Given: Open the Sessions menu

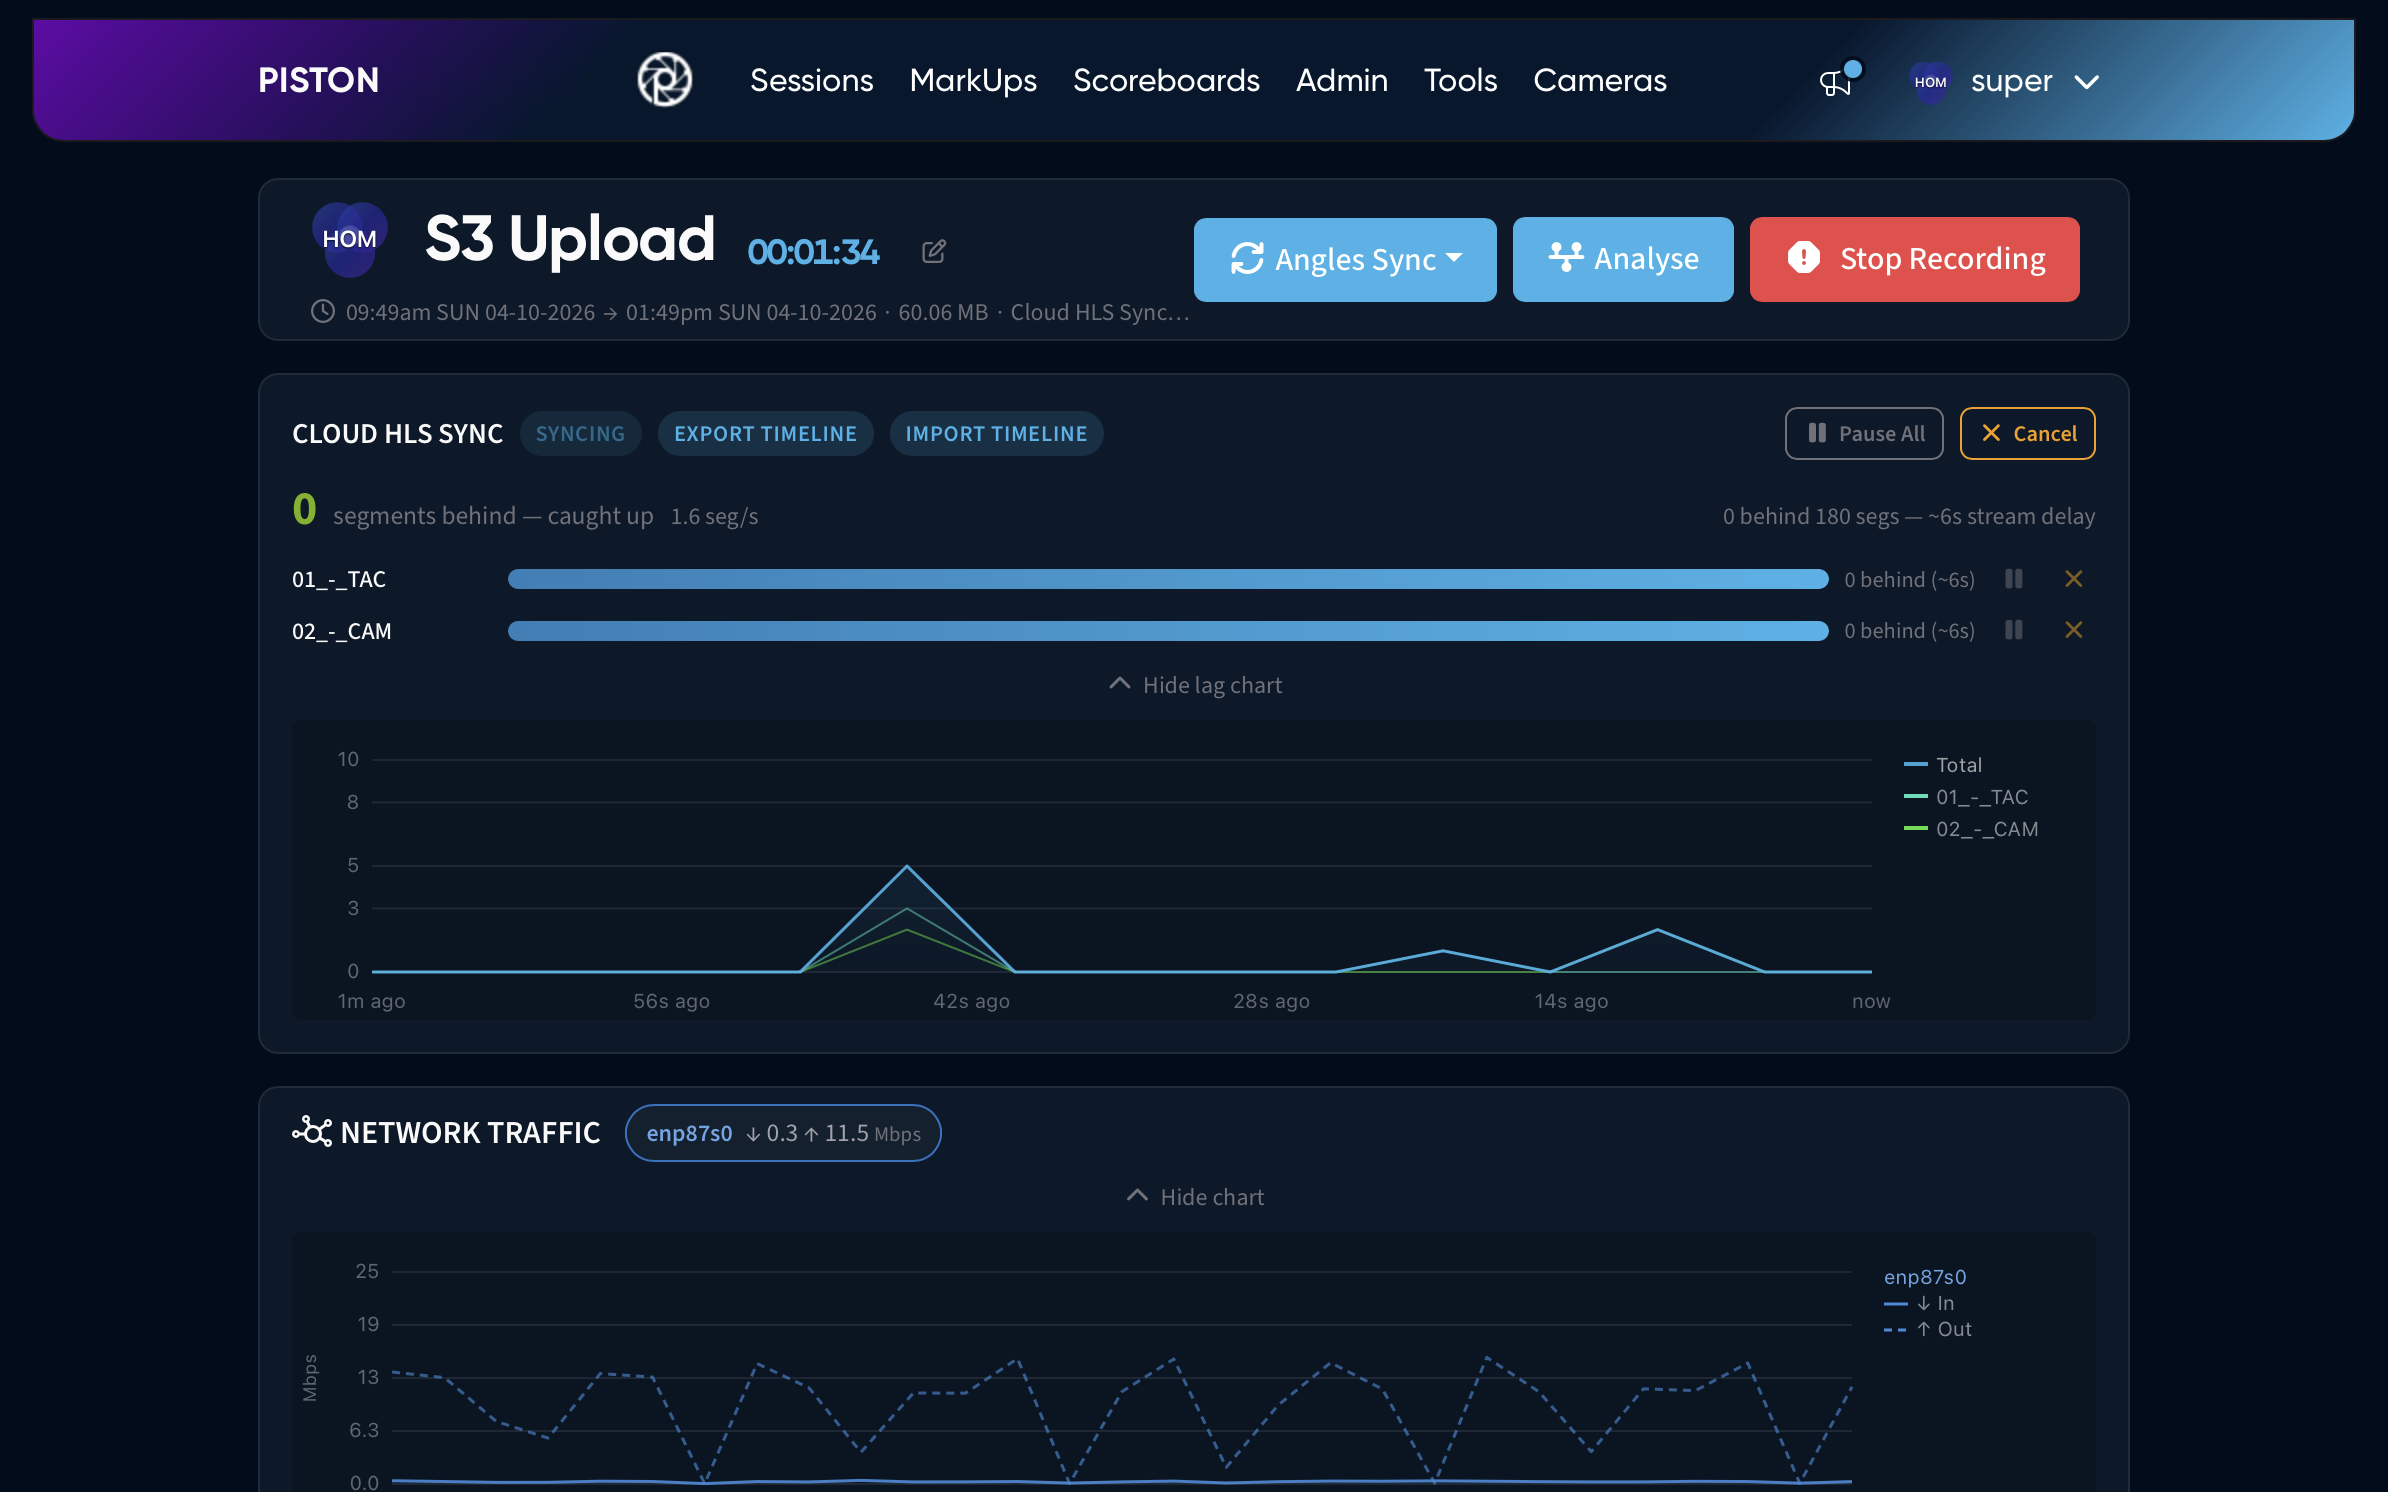Looking at the screenshot, I should [811, 80].
